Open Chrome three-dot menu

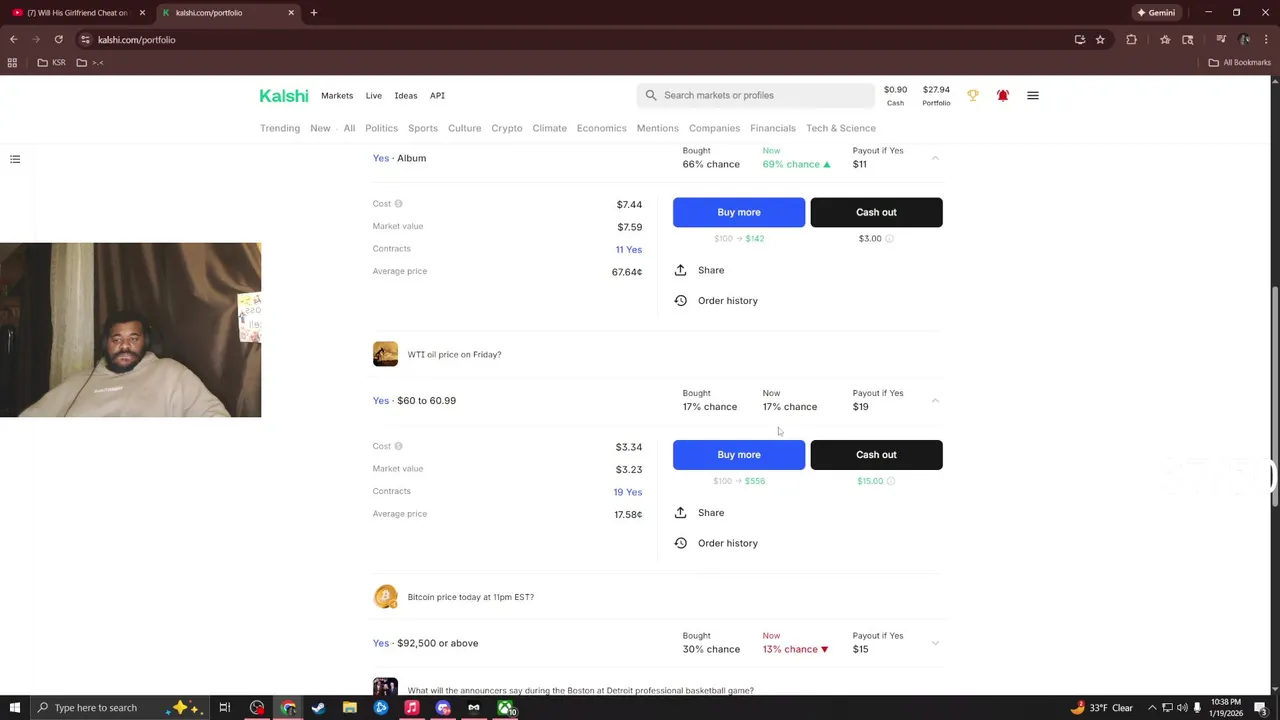[x=1266, y=40]
